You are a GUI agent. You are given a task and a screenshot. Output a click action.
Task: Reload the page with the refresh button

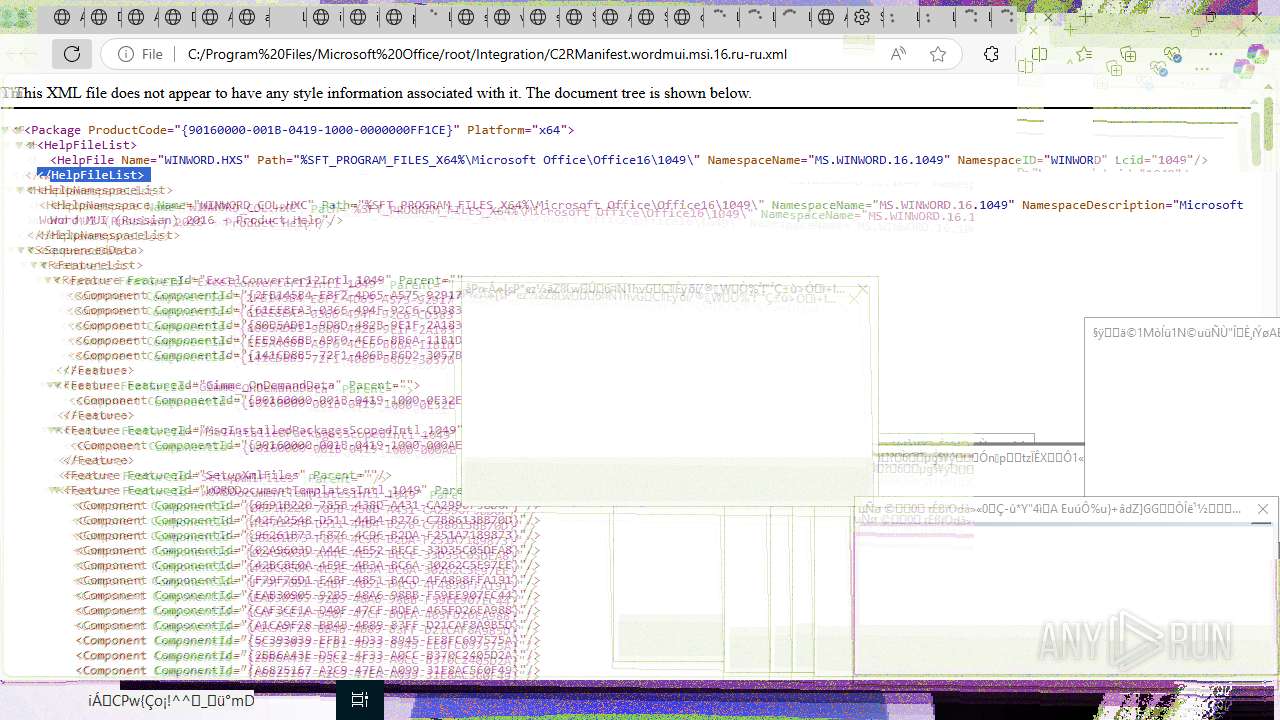click(72, 54)
